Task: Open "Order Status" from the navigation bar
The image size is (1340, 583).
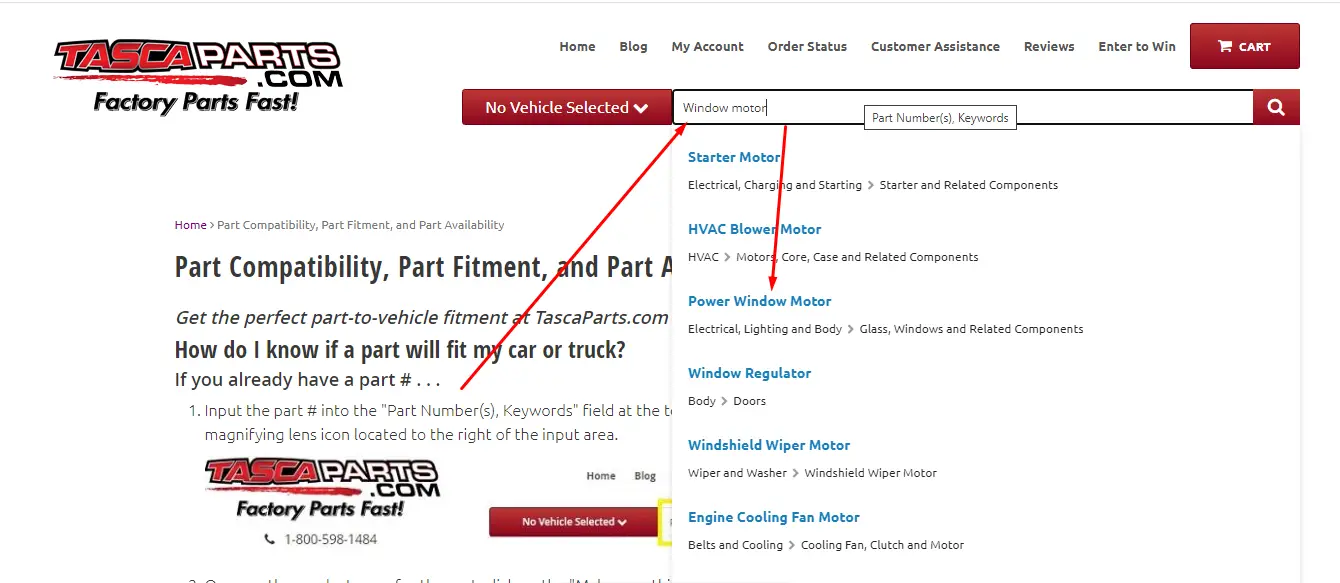Action: pos(807,46)
